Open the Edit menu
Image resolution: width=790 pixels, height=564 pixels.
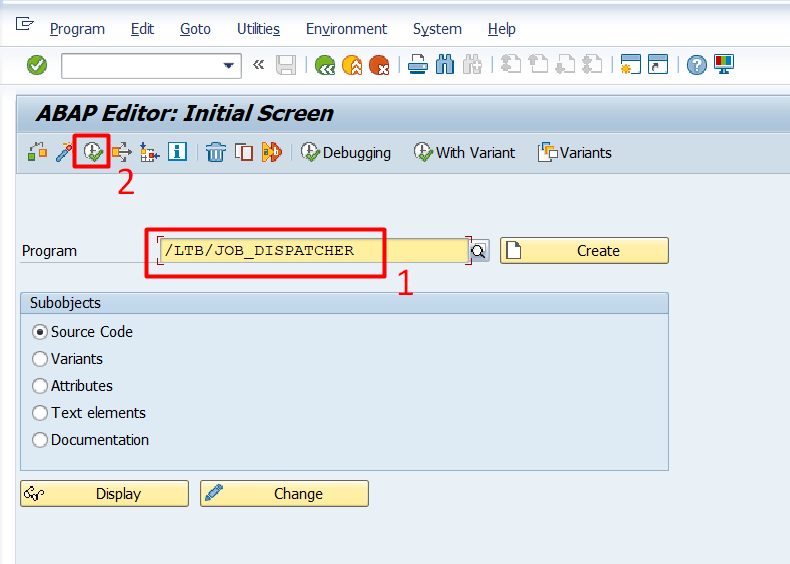[x=142, y=29]
